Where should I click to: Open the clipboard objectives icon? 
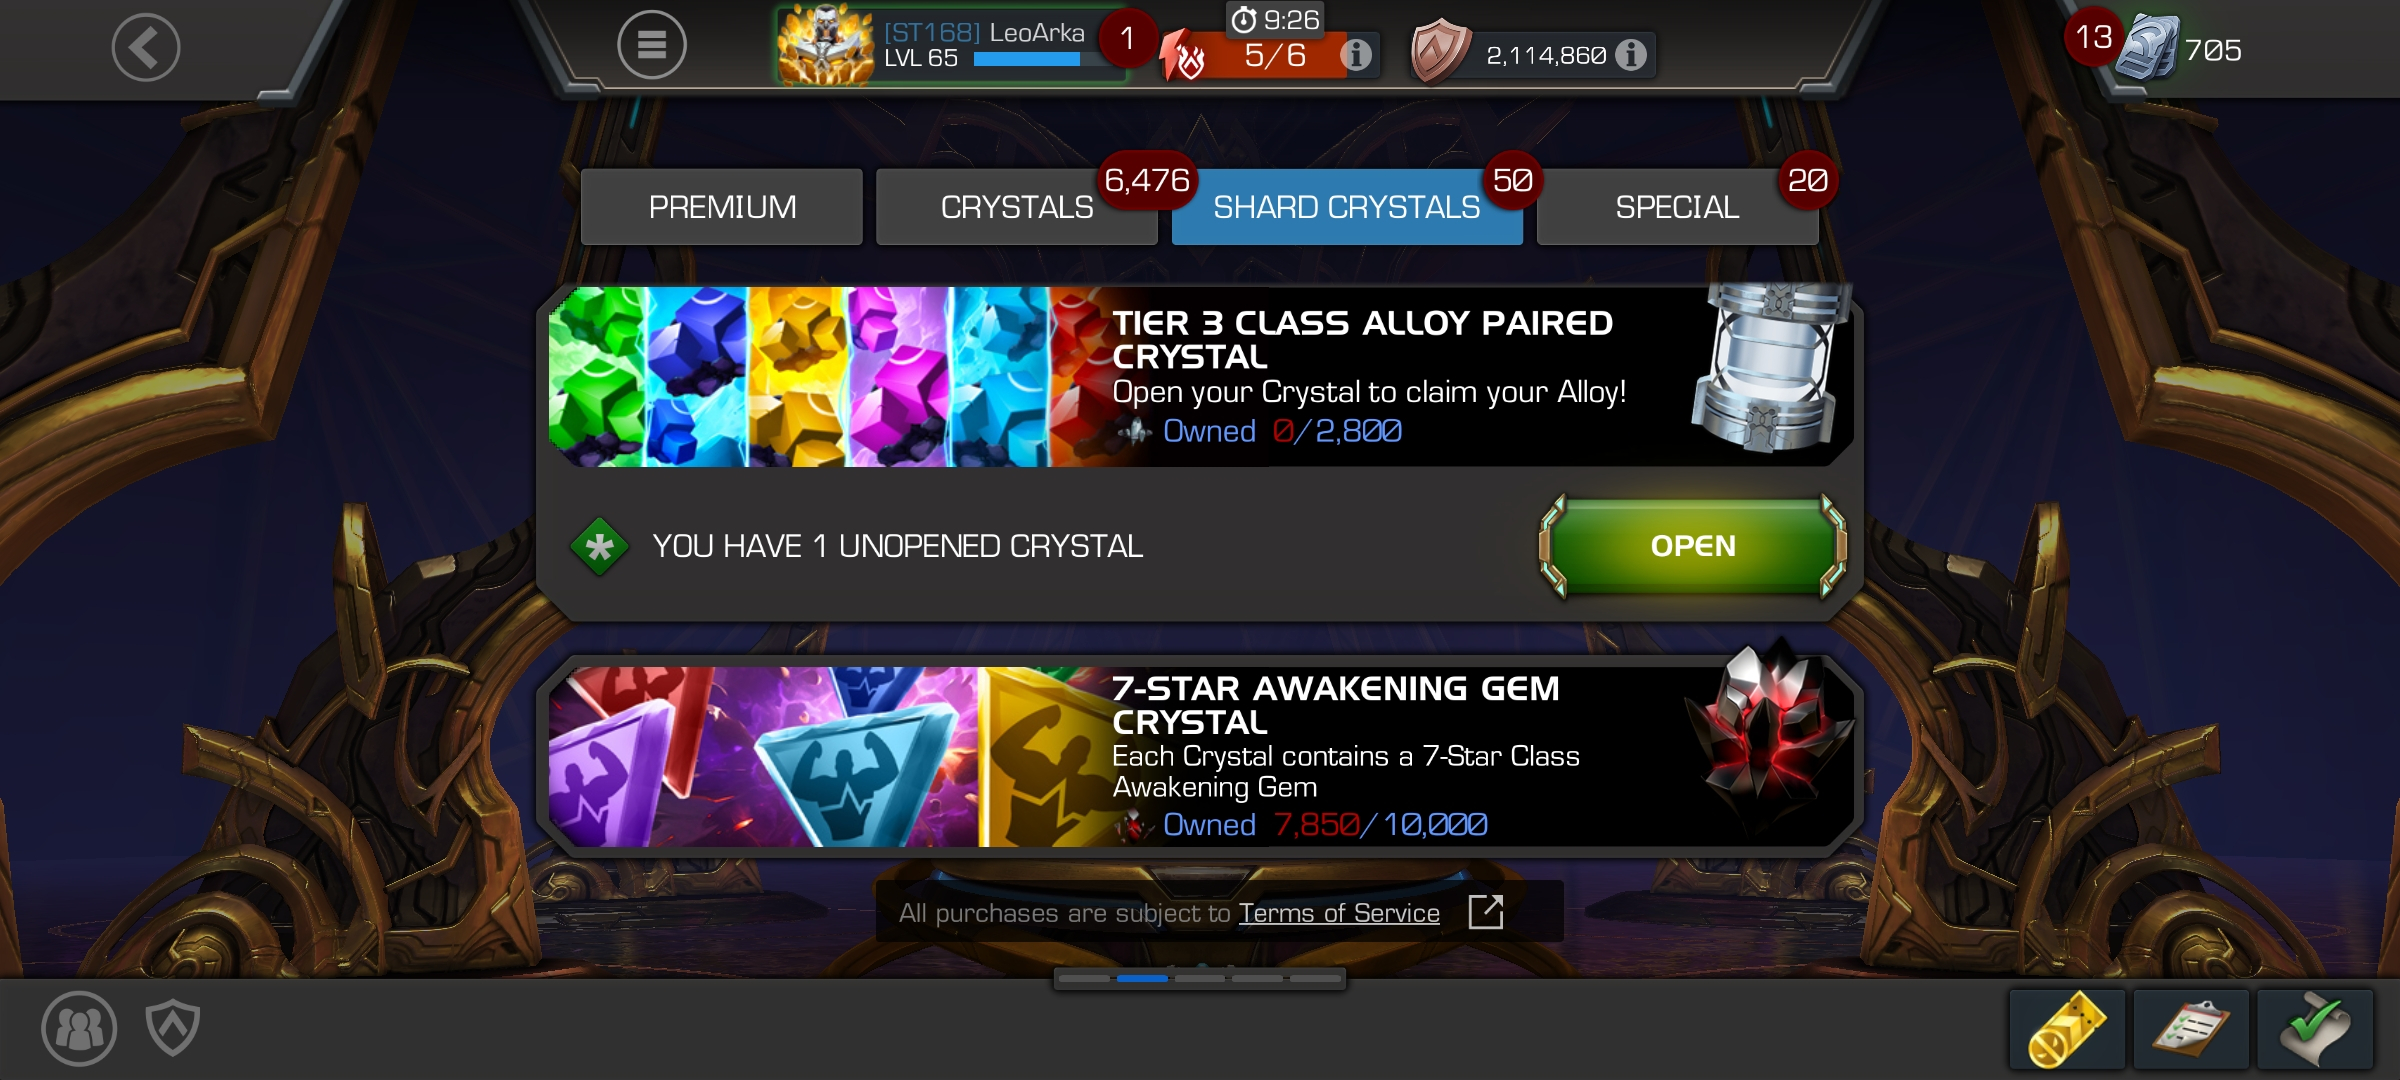coord(2191,1029)
